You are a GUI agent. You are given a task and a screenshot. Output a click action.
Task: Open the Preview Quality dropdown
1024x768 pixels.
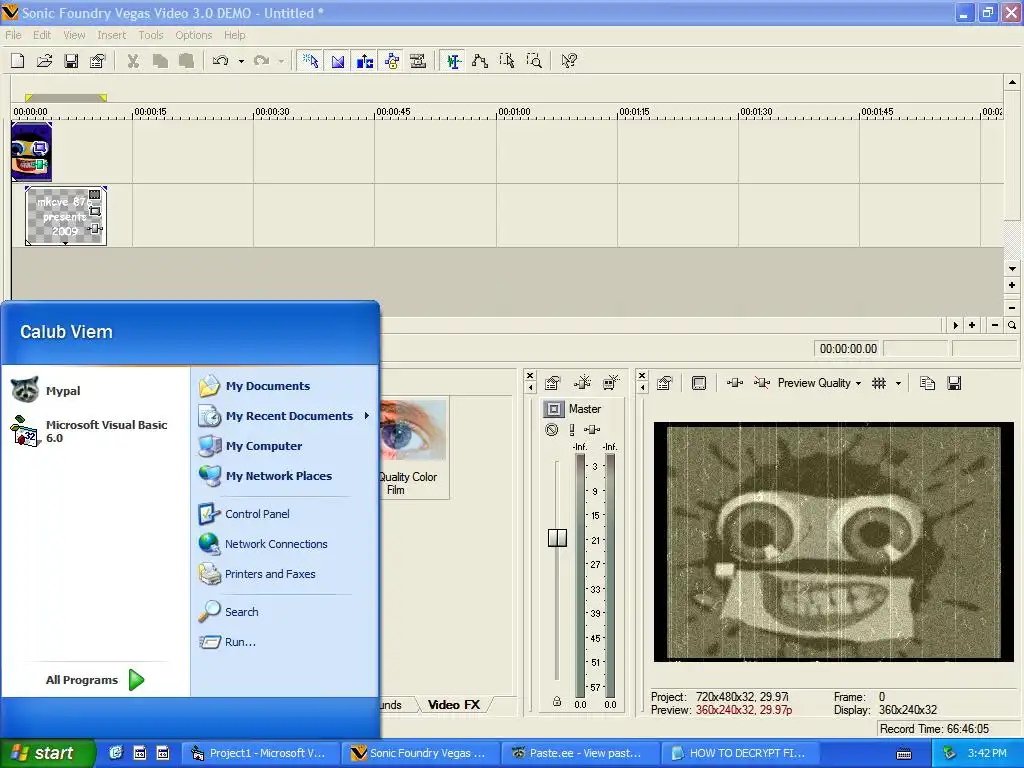pos(819,383)
